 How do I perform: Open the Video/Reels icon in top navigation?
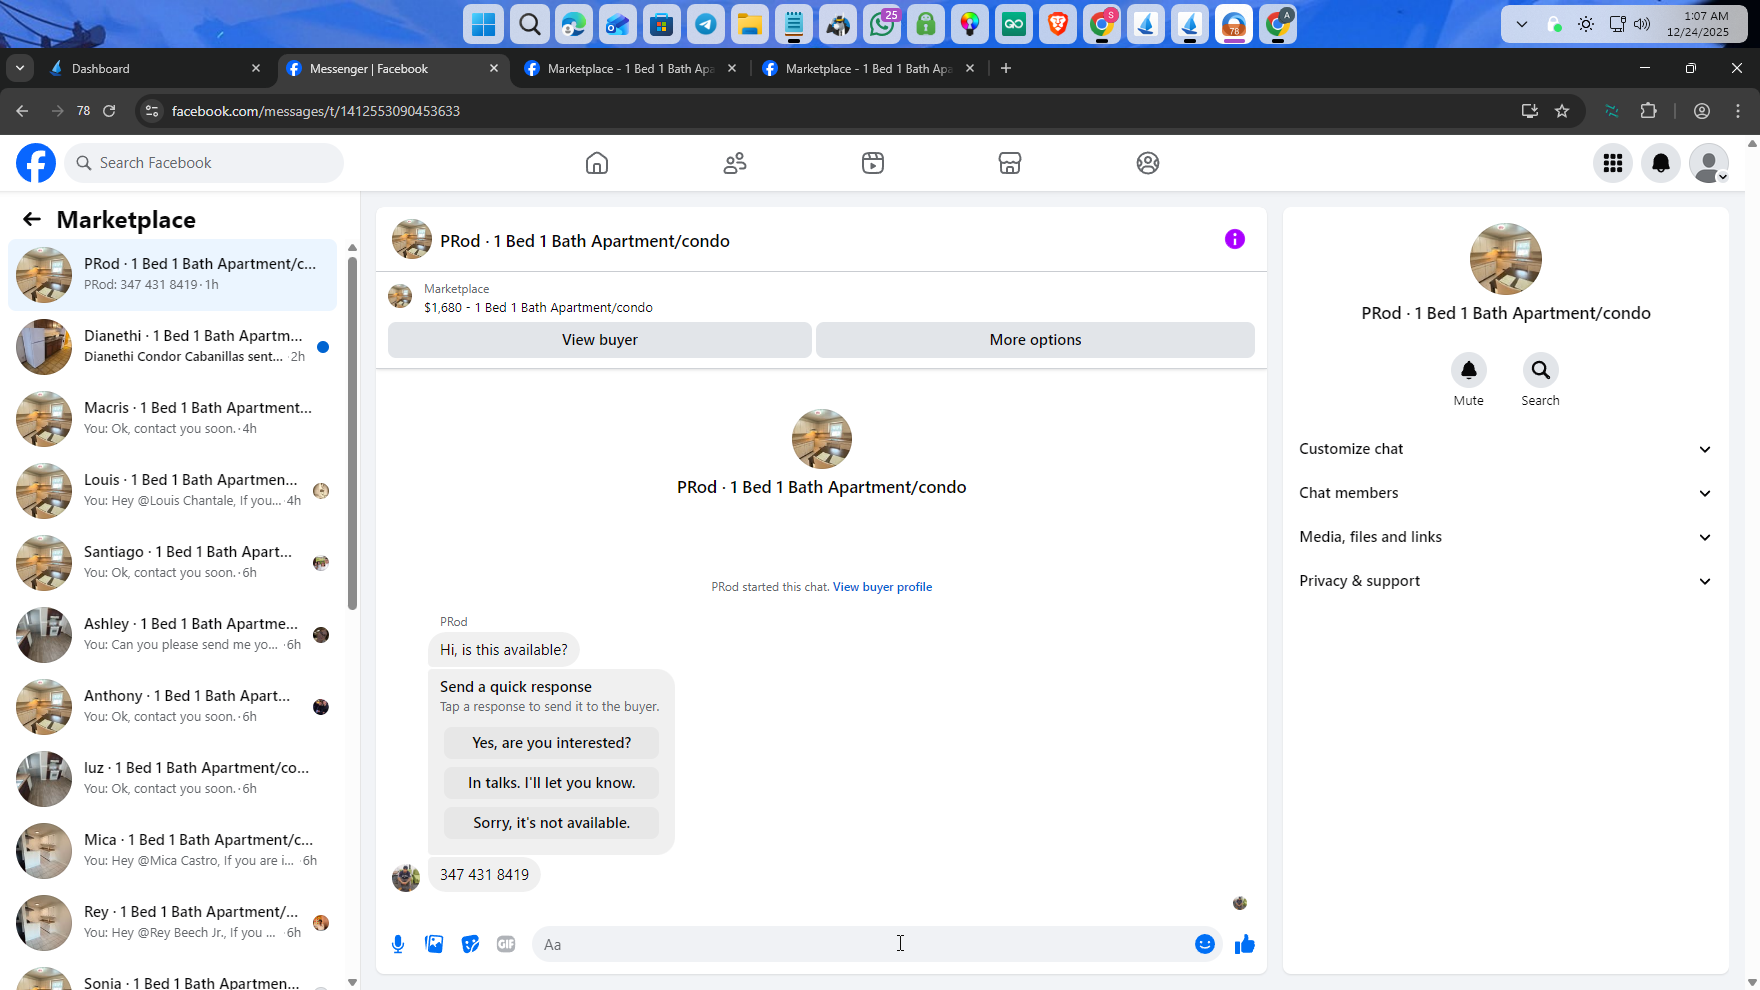pyautogui.click(x=873, y=163)
